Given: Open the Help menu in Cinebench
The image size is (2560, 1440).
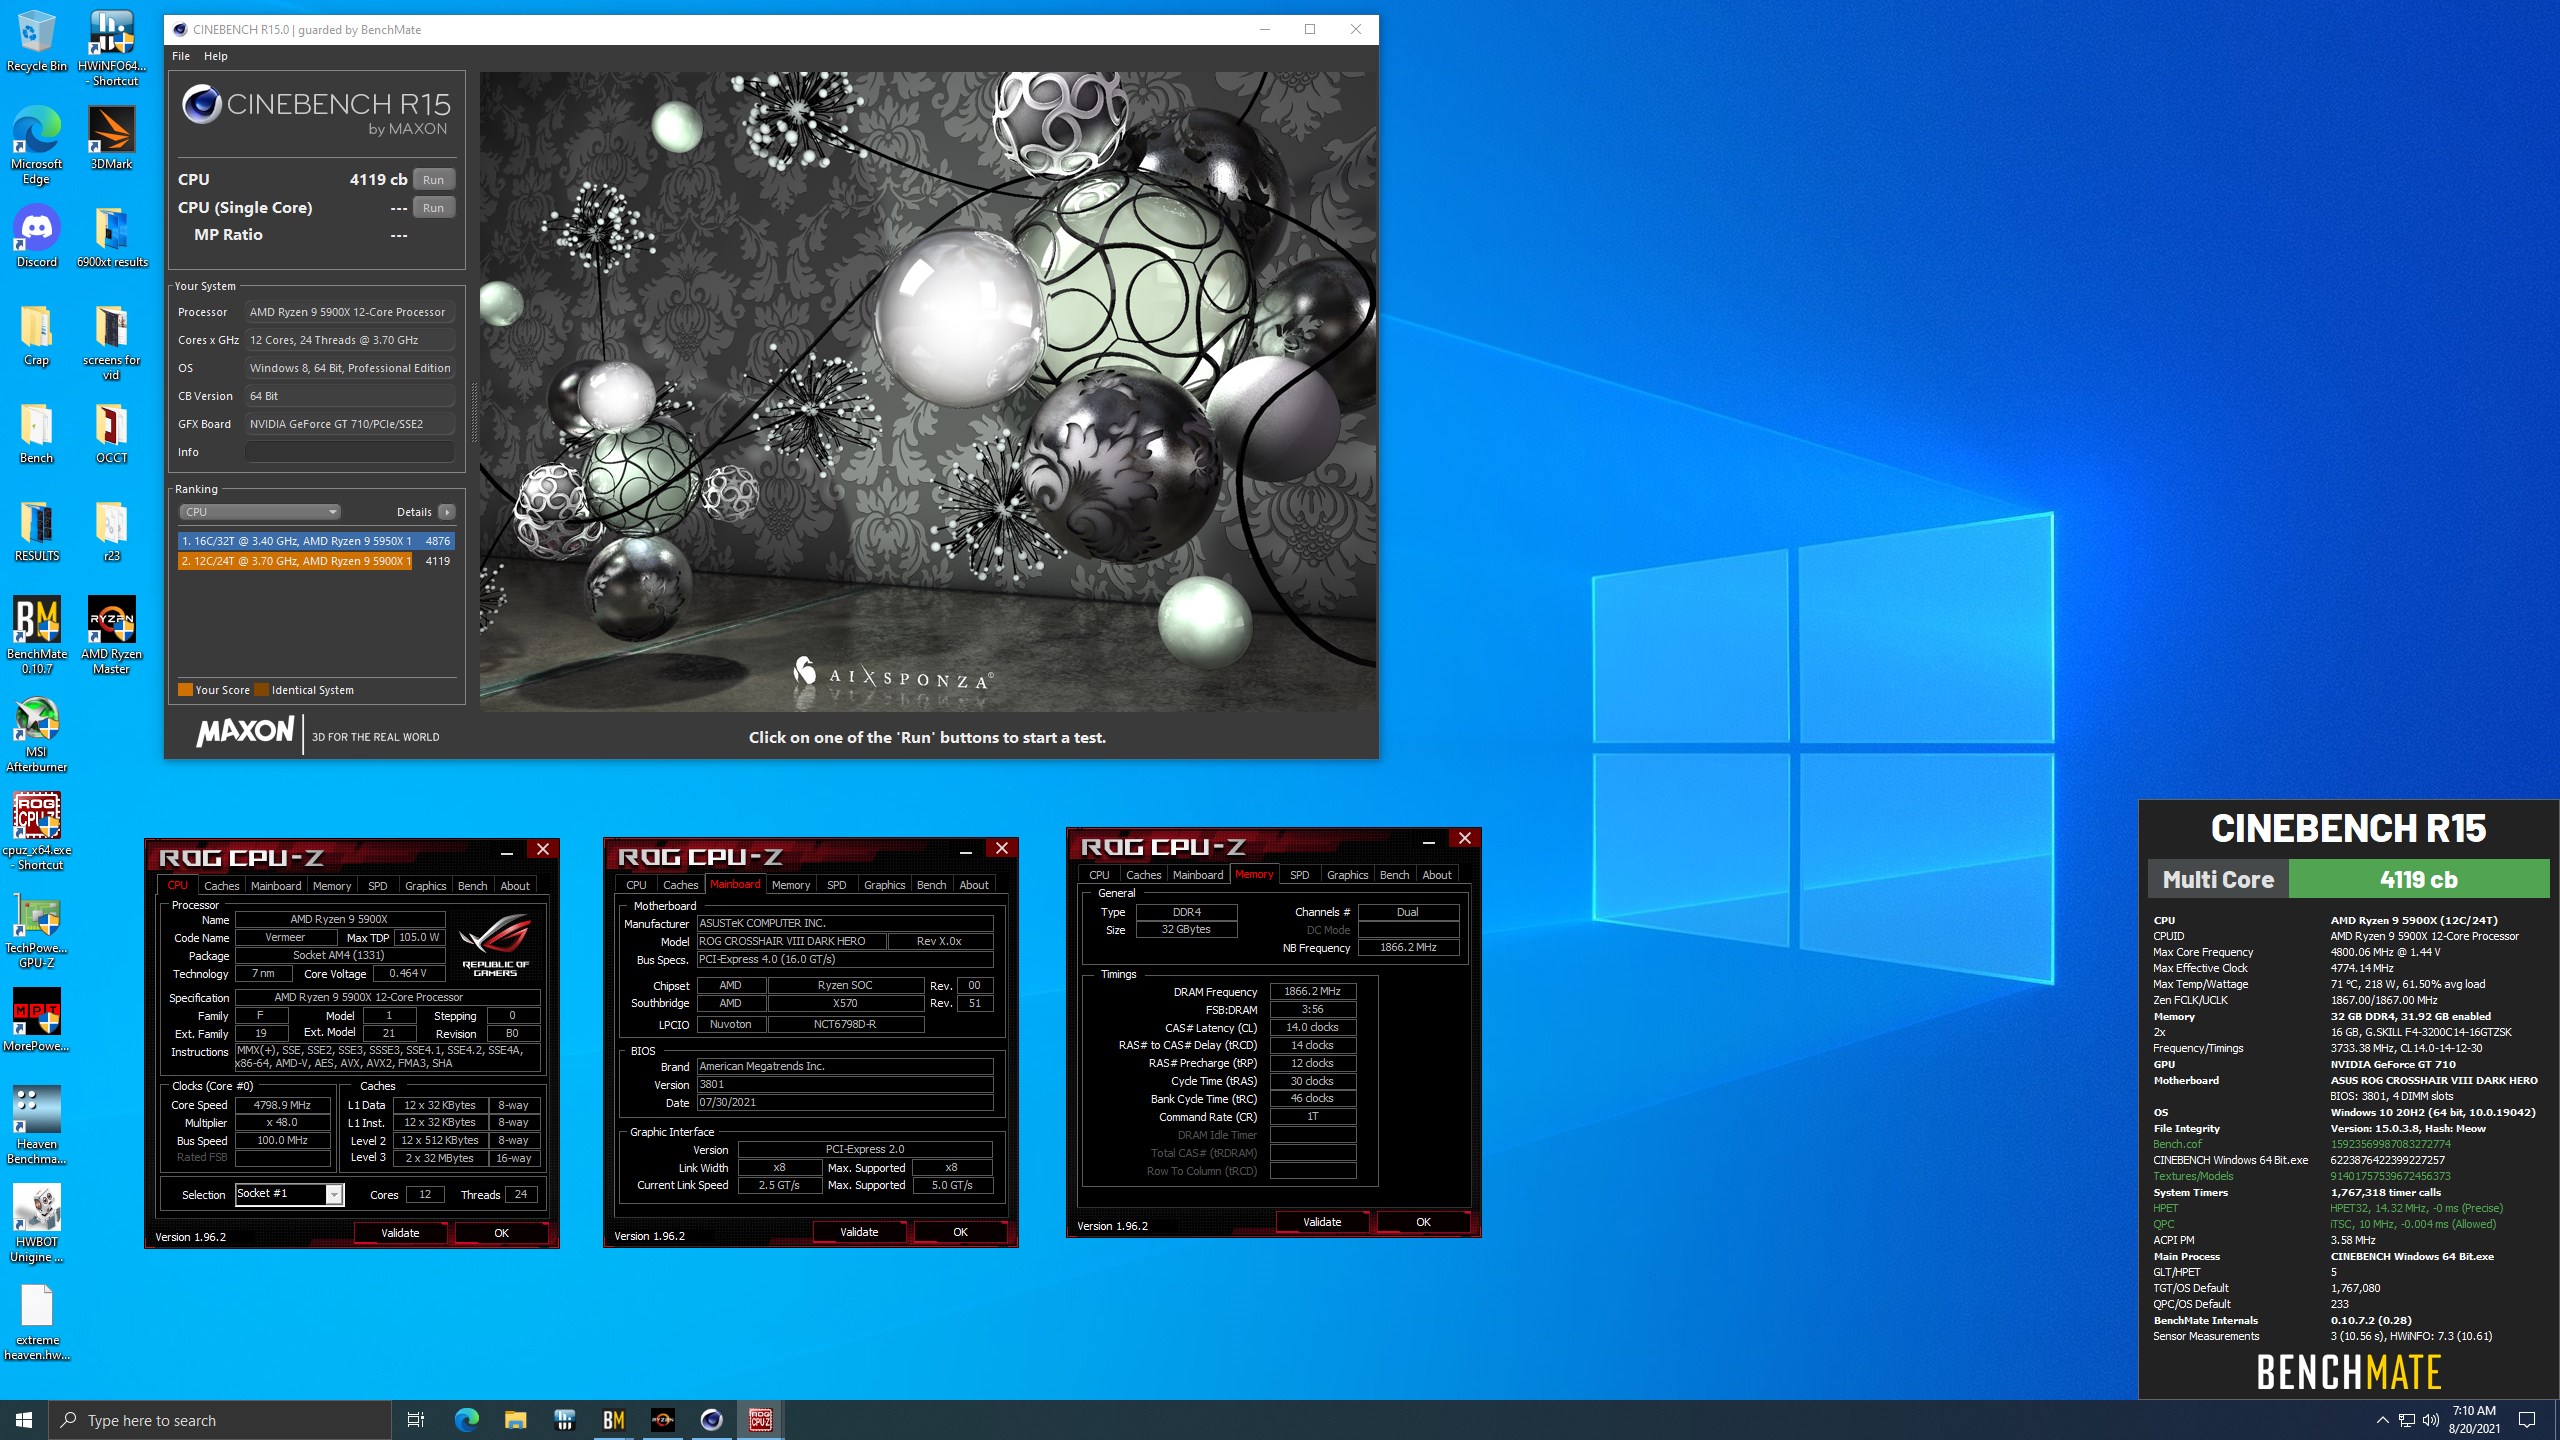Looking at the screenshot, I should click(216, 56).
